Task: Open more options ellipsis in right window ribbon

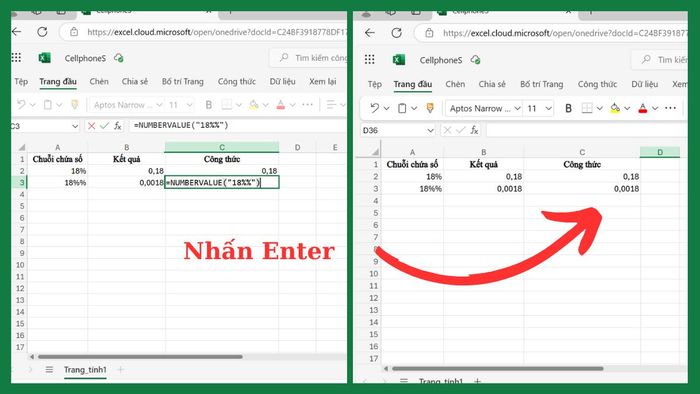Action: (x=670, y=108)
